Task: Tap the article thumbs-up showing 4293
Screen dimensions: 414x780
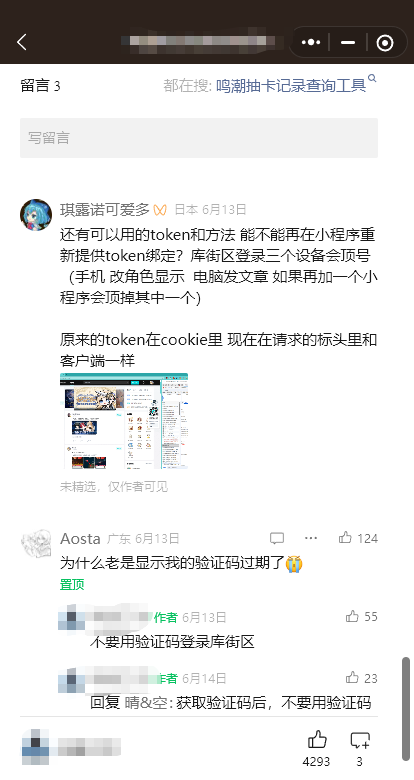Action: click(x=316, y=748)
